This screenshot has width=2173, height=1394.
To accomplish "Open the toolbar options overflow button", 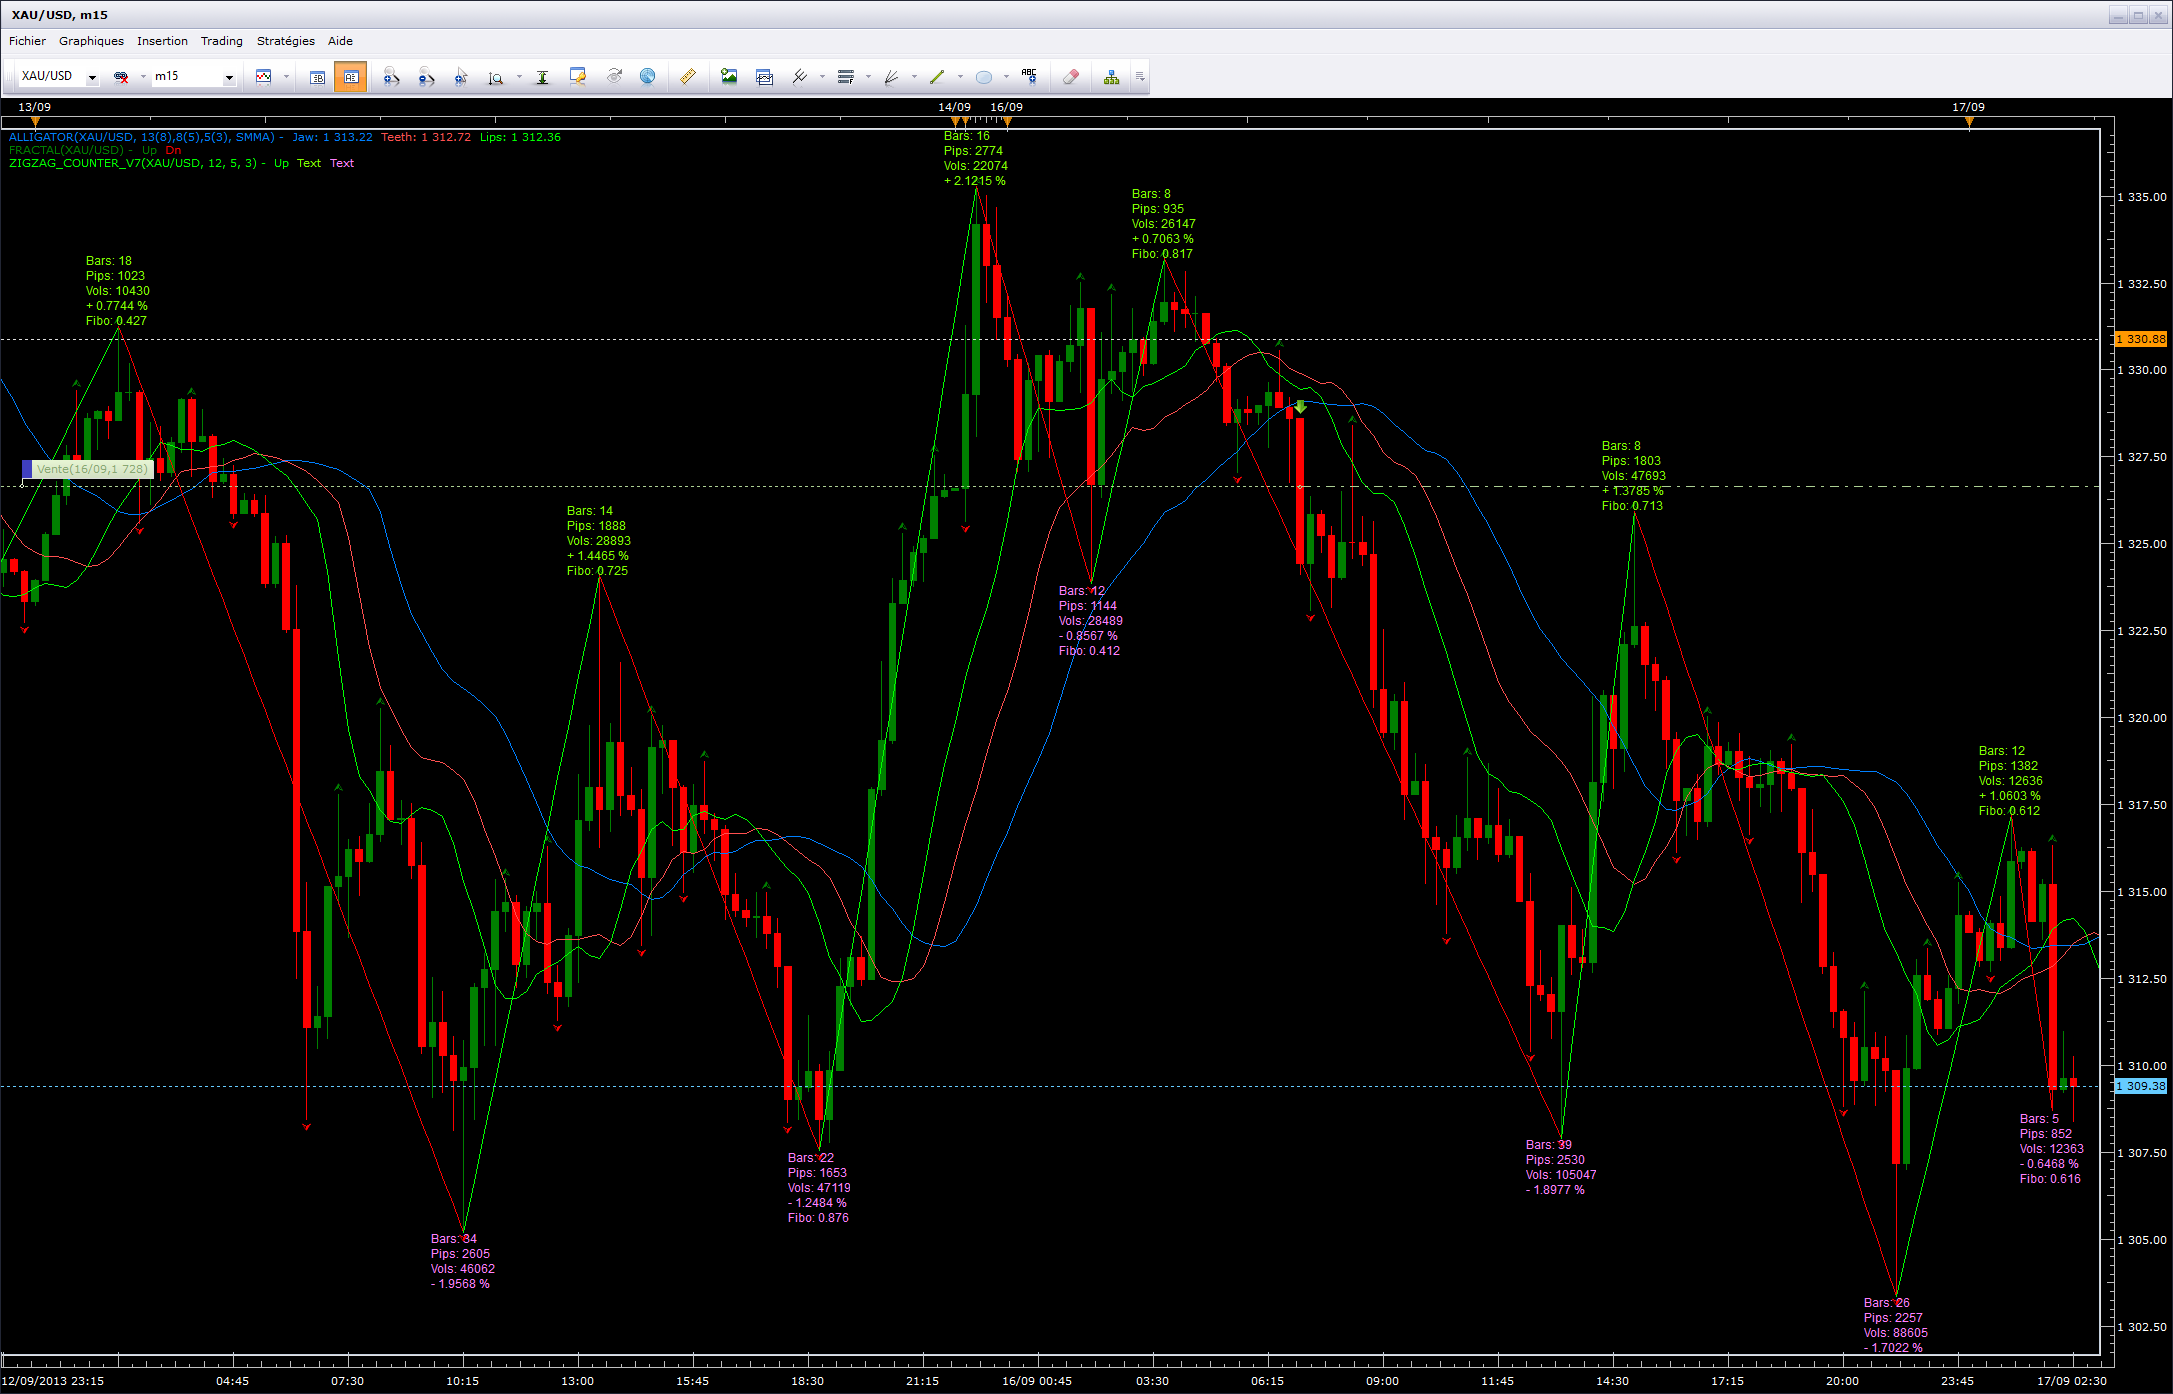I will (x=1140, y=77).
